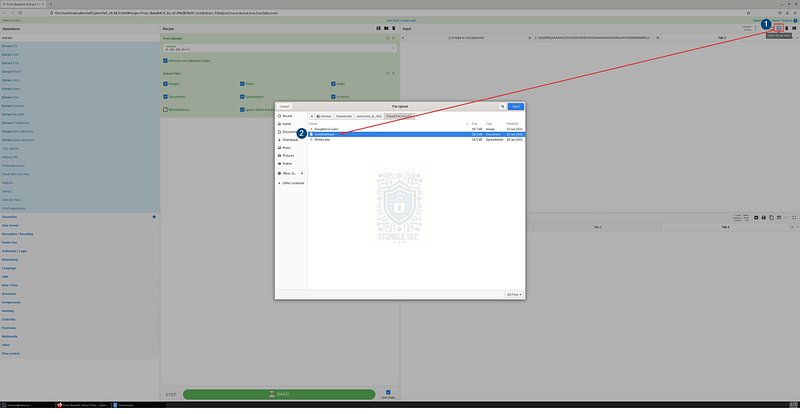Expand the Encryption / Encoding category
800x414 pixels.
point(80,234)
